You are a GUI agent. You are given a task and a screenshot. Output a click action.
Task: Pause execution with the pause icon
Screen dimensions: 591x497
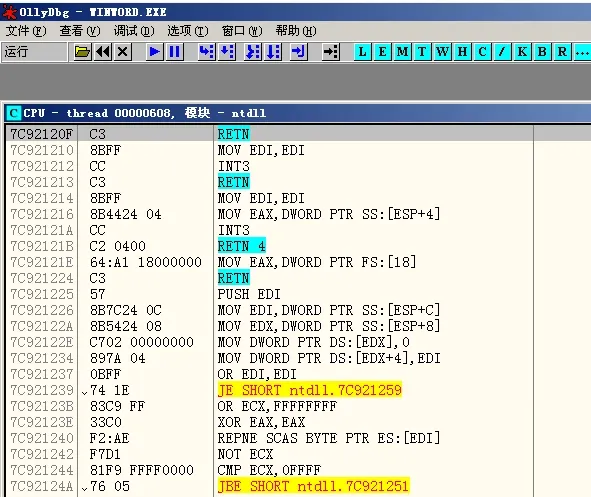(x=174, y=52)
